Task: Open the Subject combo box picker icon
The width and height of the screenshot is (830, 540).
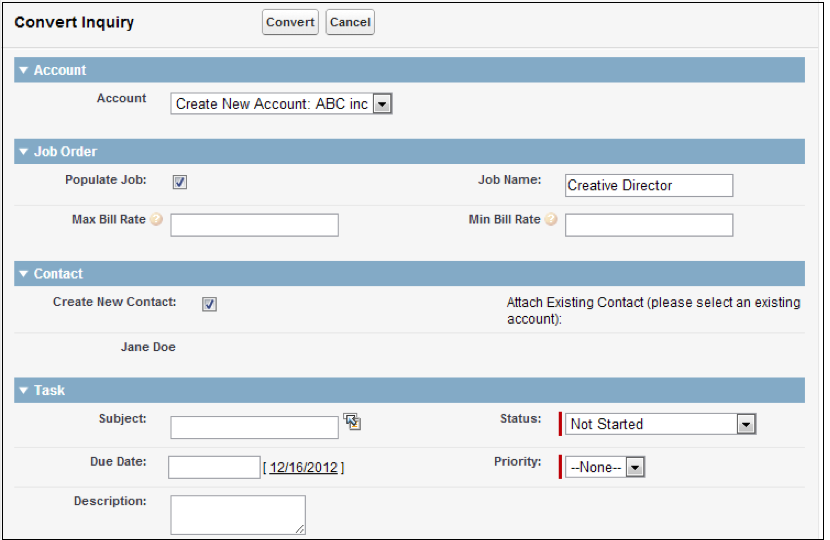Action: [x=352, y=421]
